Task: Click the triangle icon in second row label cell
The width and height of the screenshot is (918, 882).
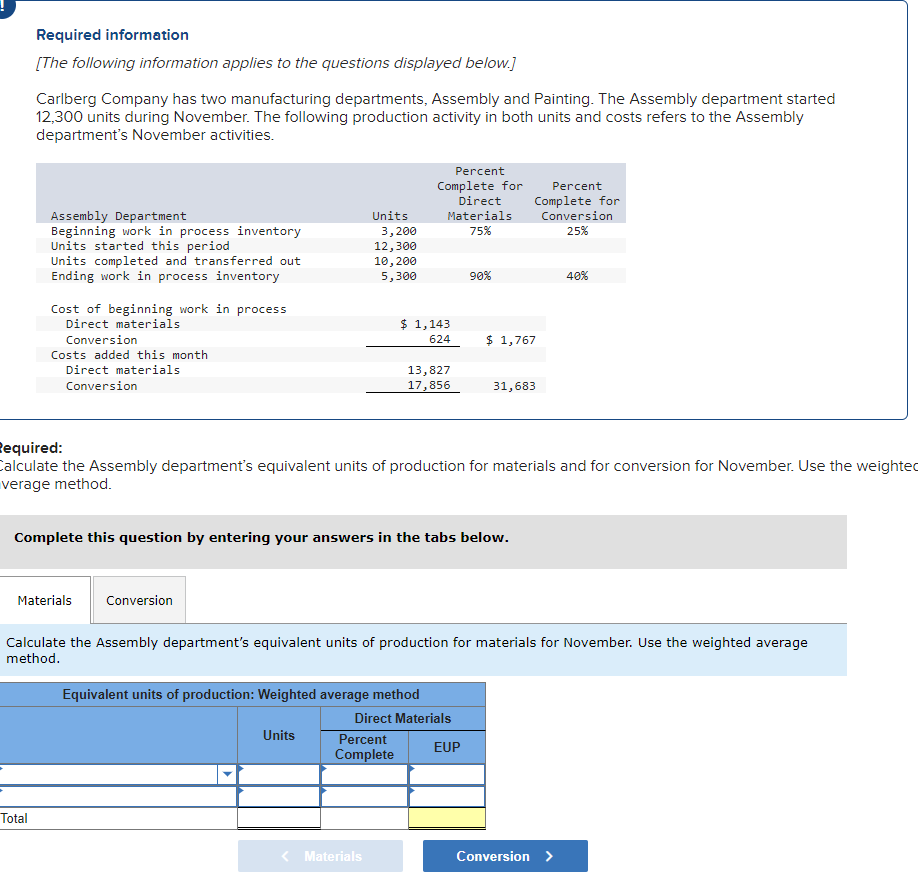Action: tap(3, 789)
